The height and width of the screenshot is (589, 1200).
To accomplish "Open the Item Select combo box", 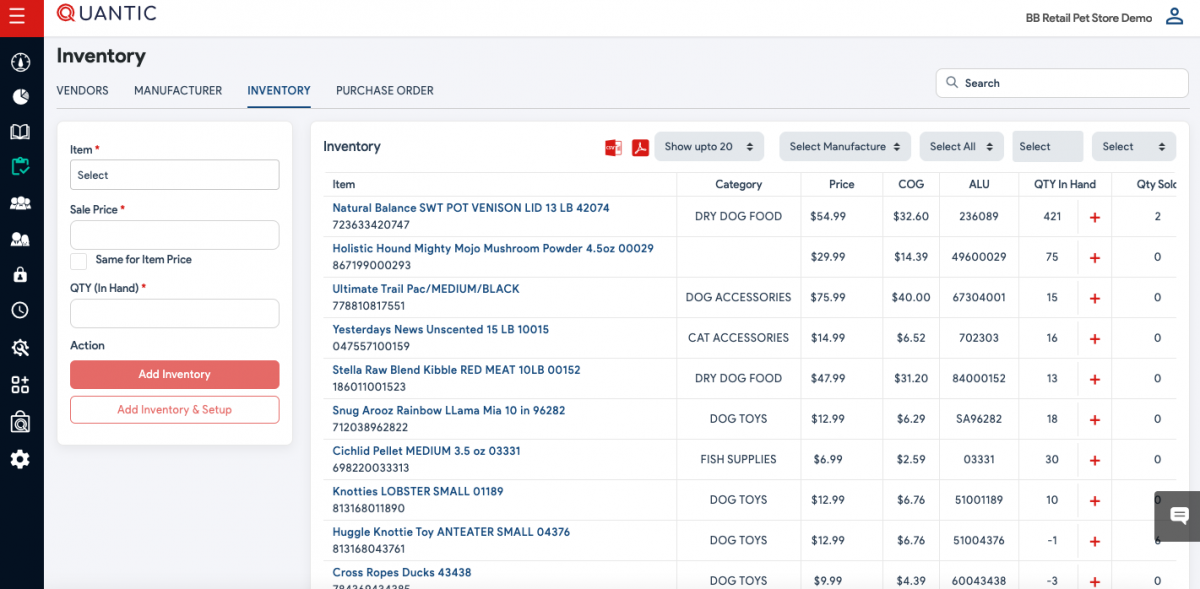I will pyautogui.click(x=174, y=175).
